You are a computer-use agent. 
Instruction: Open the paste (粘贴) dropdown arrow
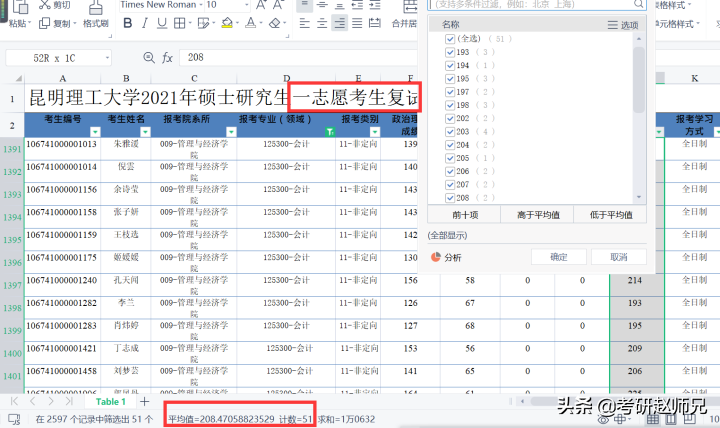(29, 23)
